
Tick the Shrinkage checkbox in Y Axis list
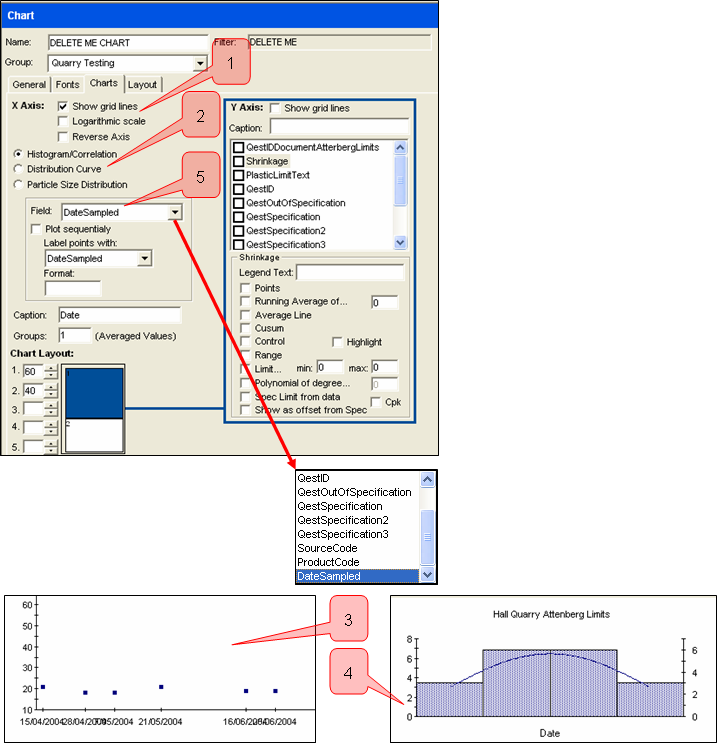pyautogui.click(x=239, y=161)
